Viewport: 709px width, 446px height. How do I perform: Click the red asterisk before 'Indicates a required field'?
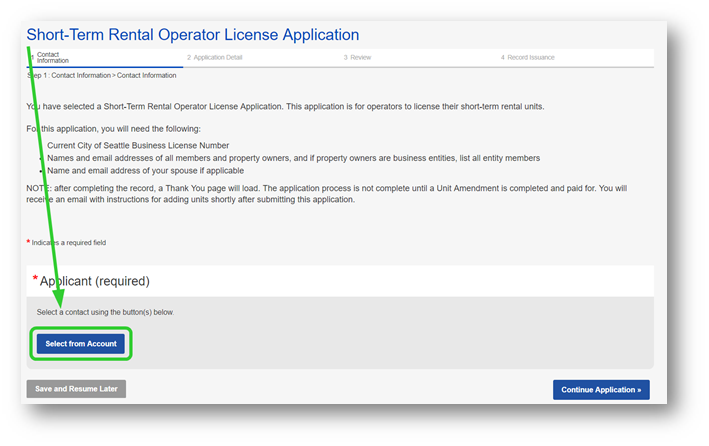28,241
